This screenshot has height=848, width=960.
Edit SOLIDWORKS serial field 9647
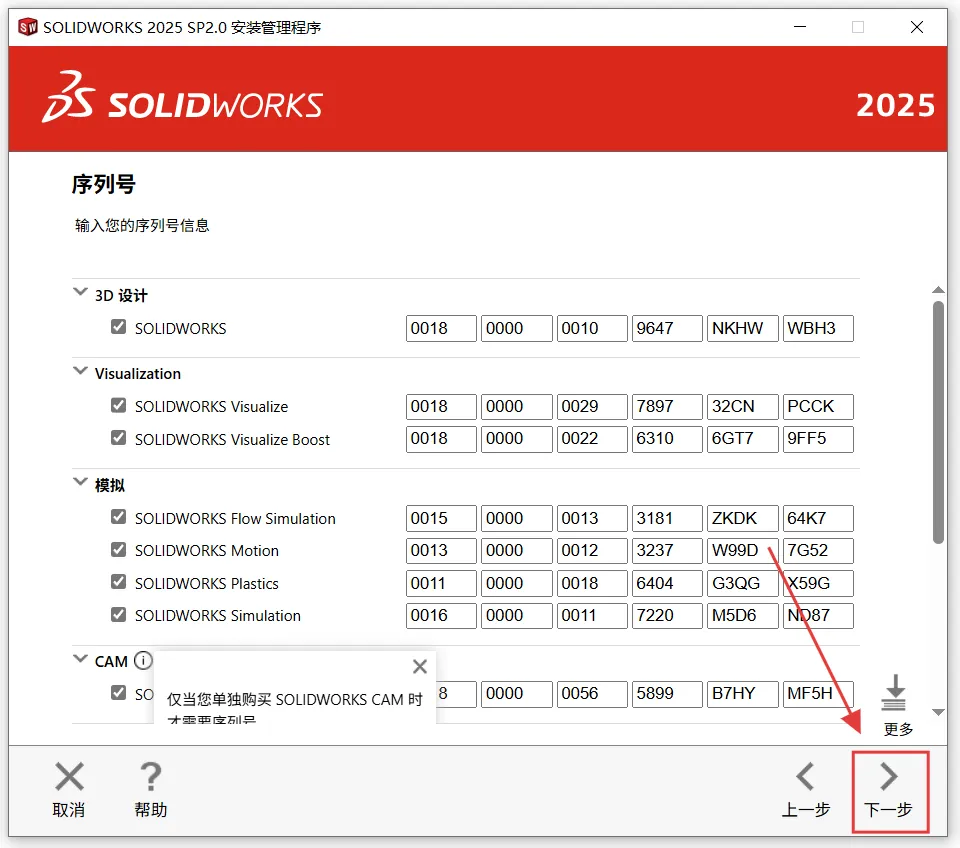pyautogui.click(x=667, y=328)
